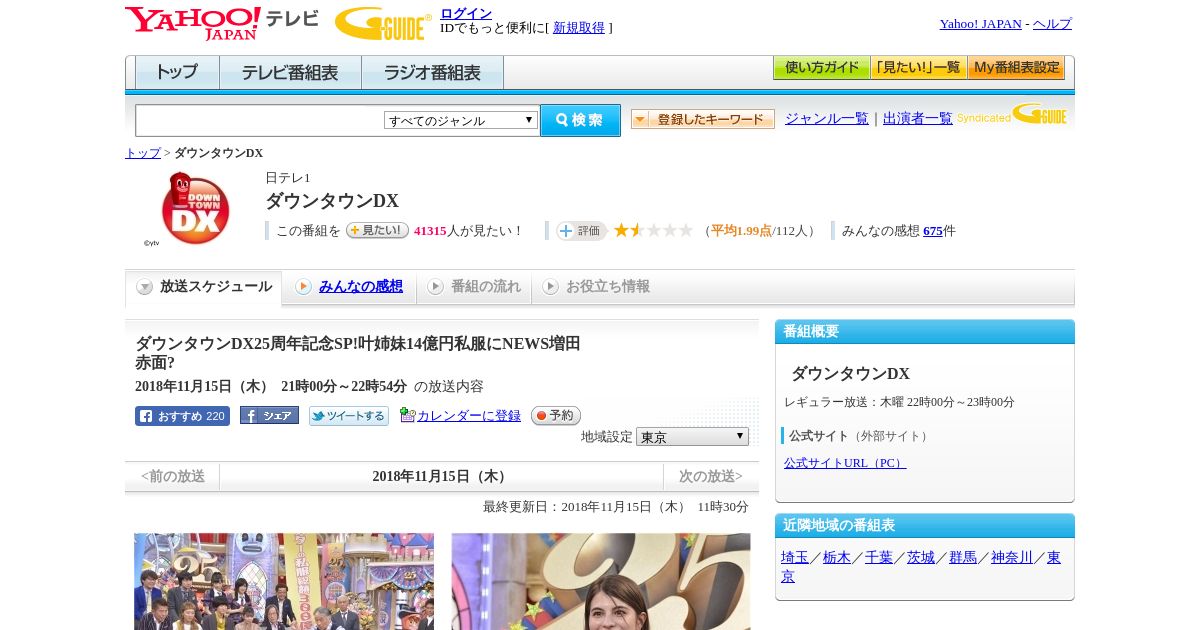Go to <前の放送 previous broadcast
The width and height of the screenshot is (1200, 630).
pyautogui.click(x=173, y=477)
